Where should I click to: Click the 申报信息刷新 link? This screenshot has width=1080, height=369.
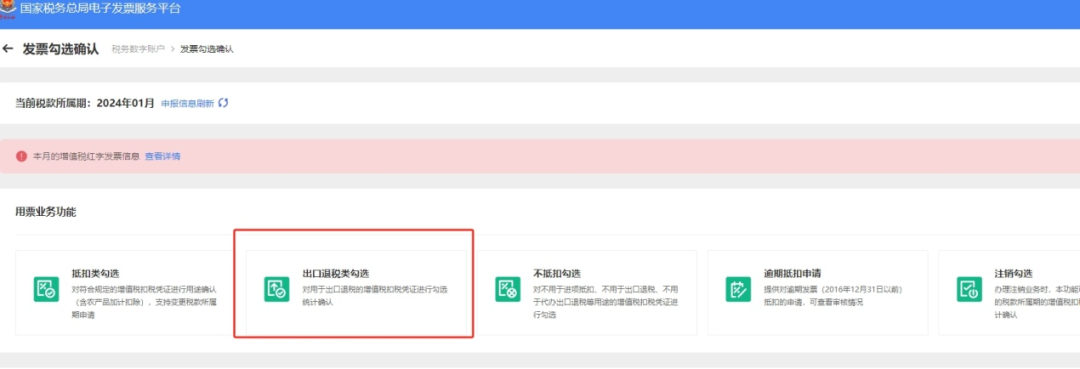tap(187, 103)
